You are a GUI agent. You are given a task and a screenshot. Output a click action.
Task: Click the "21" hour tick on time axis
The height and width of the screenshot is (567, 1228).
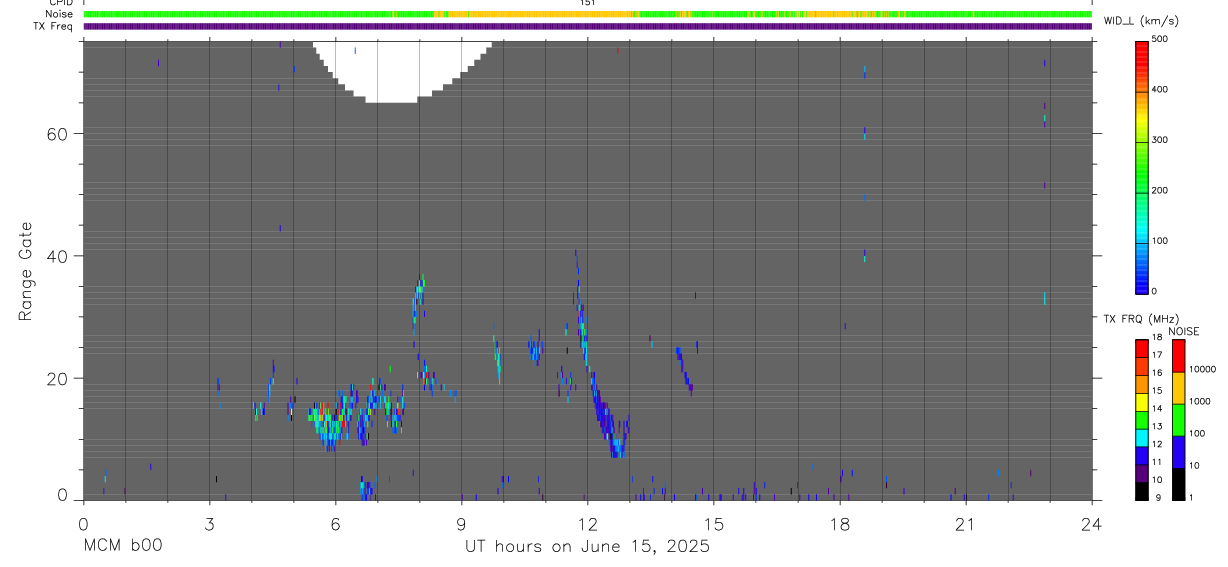(x=965, y=524)
